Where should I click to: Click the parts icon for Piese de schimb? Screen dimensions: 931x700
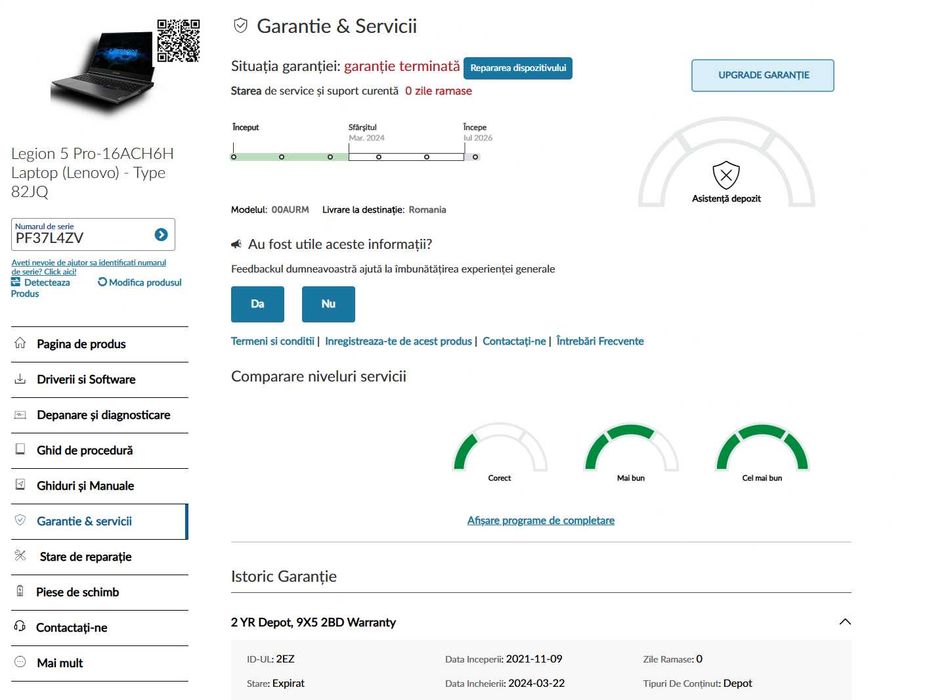coord(20,591)
